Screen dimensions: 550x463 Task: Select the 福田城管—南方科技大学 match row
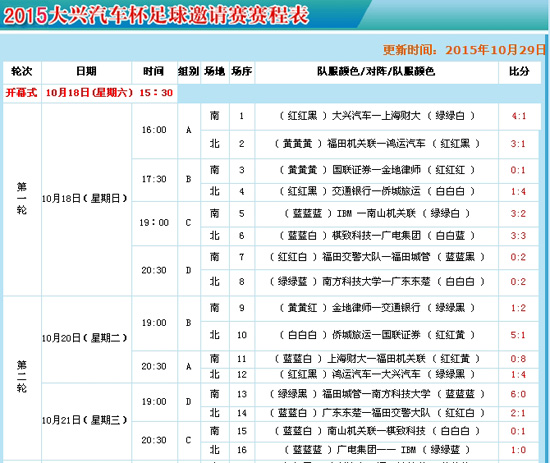(x=377, y=394)
